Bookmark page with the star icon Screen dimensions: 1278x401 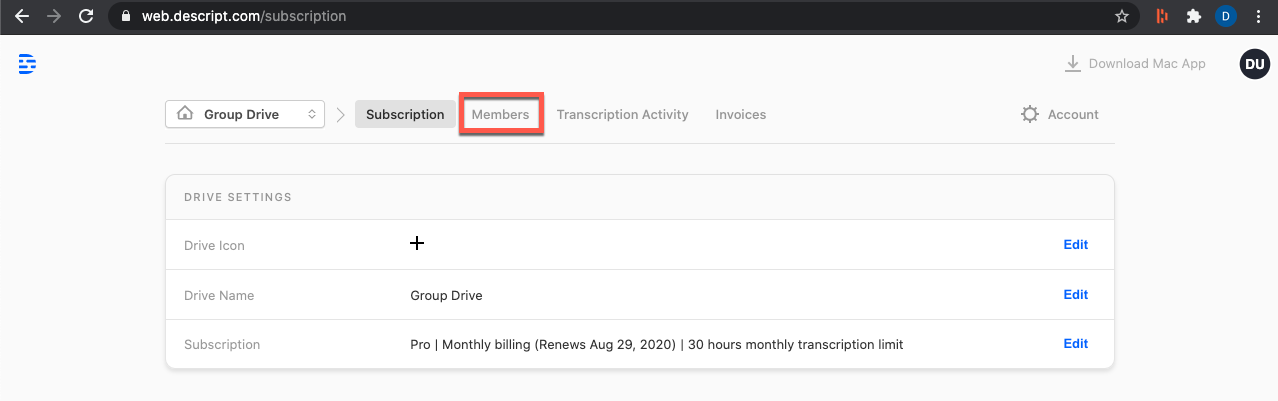(1122, 16)
